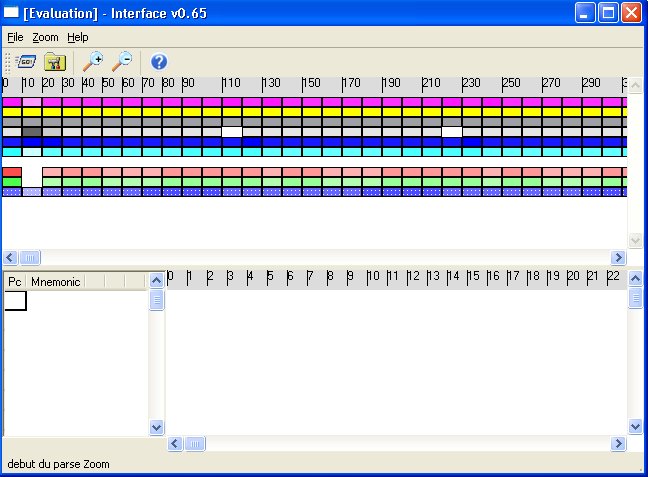Click the top timeline horizontal scrollbar thumb
This screenshot has width=648, height=477.
coord(30,258)
